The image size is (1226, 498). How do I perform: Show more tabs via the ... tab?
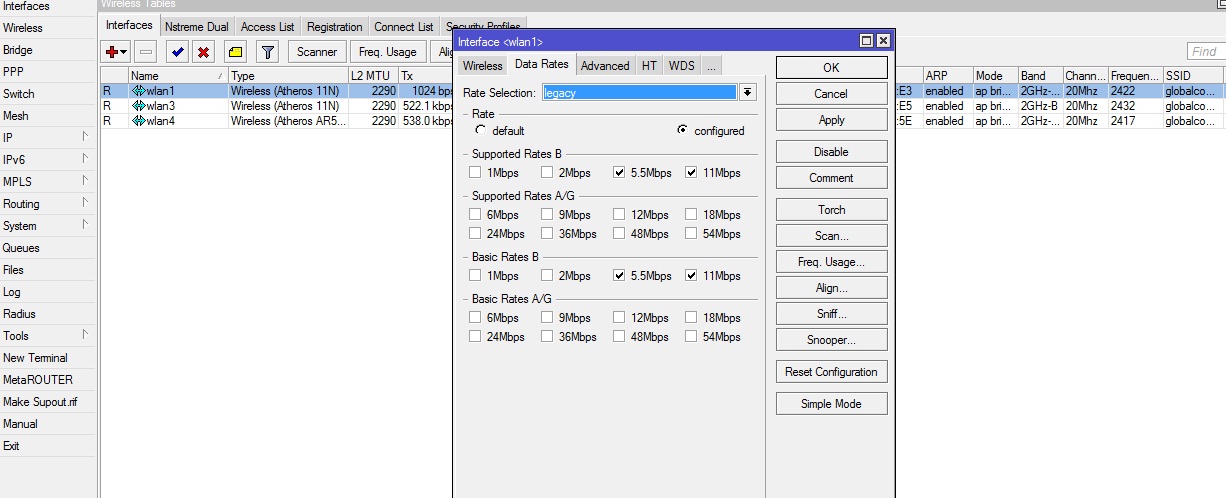coord(710,65)
